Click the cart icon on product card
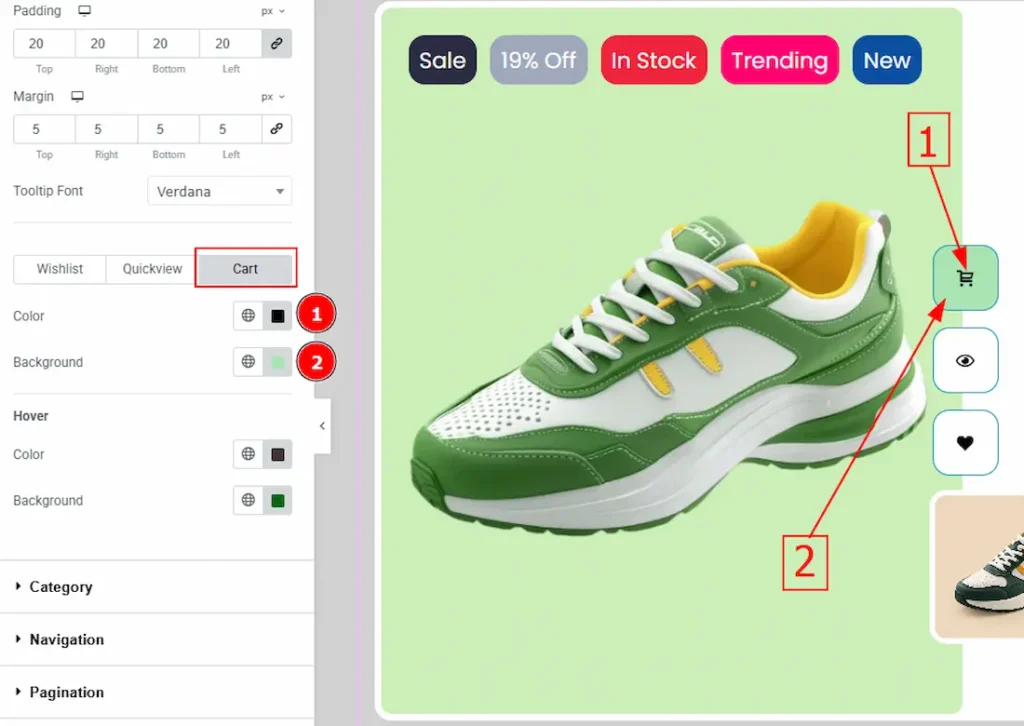The height and width of the screenshot is (726, 1024). tap(965, 278)
